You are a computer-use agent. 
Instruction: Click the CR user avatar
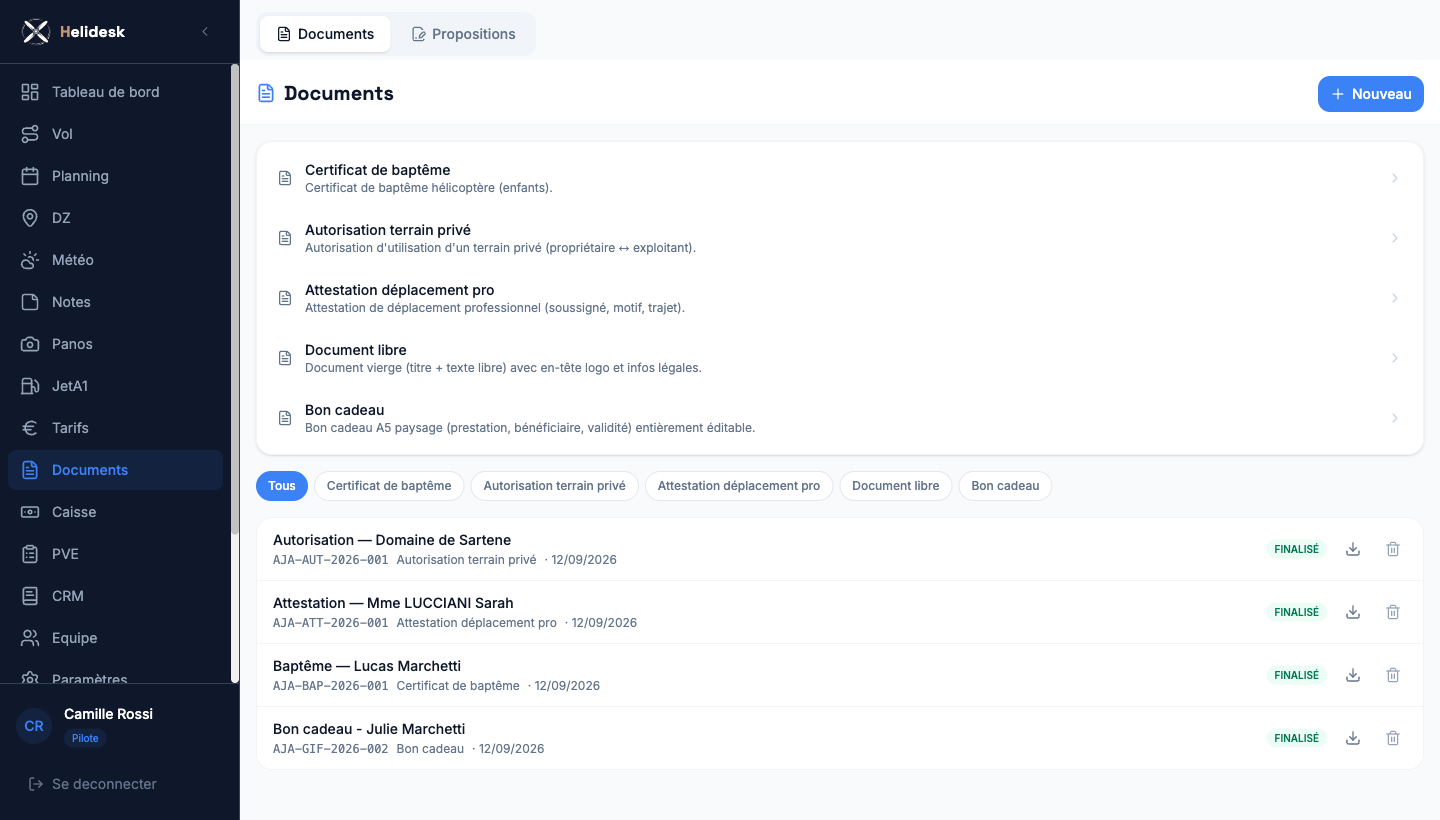tap(34, 726)
